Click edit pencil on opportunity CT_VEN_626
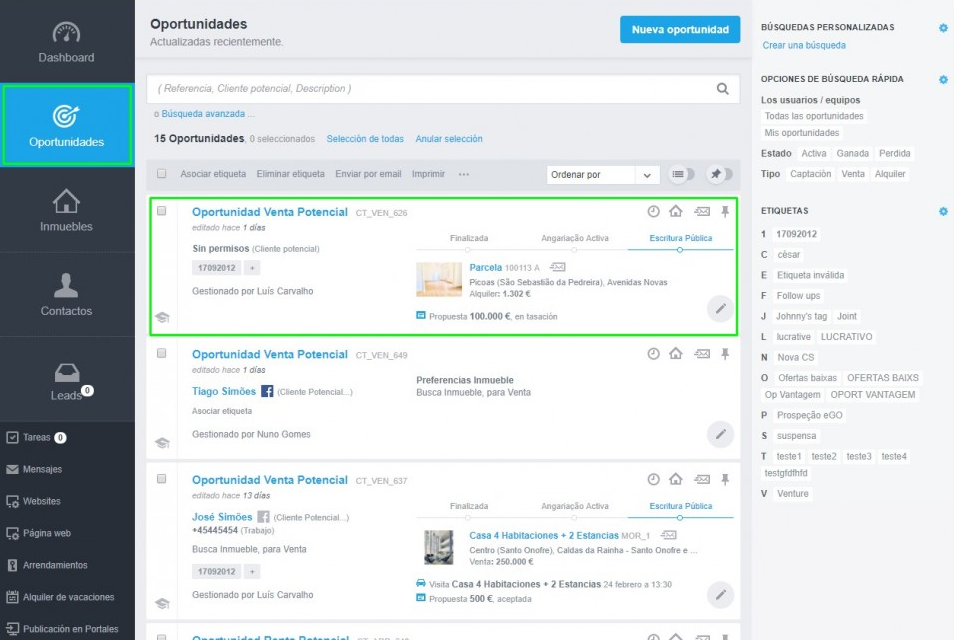 [x=719, y=308]
